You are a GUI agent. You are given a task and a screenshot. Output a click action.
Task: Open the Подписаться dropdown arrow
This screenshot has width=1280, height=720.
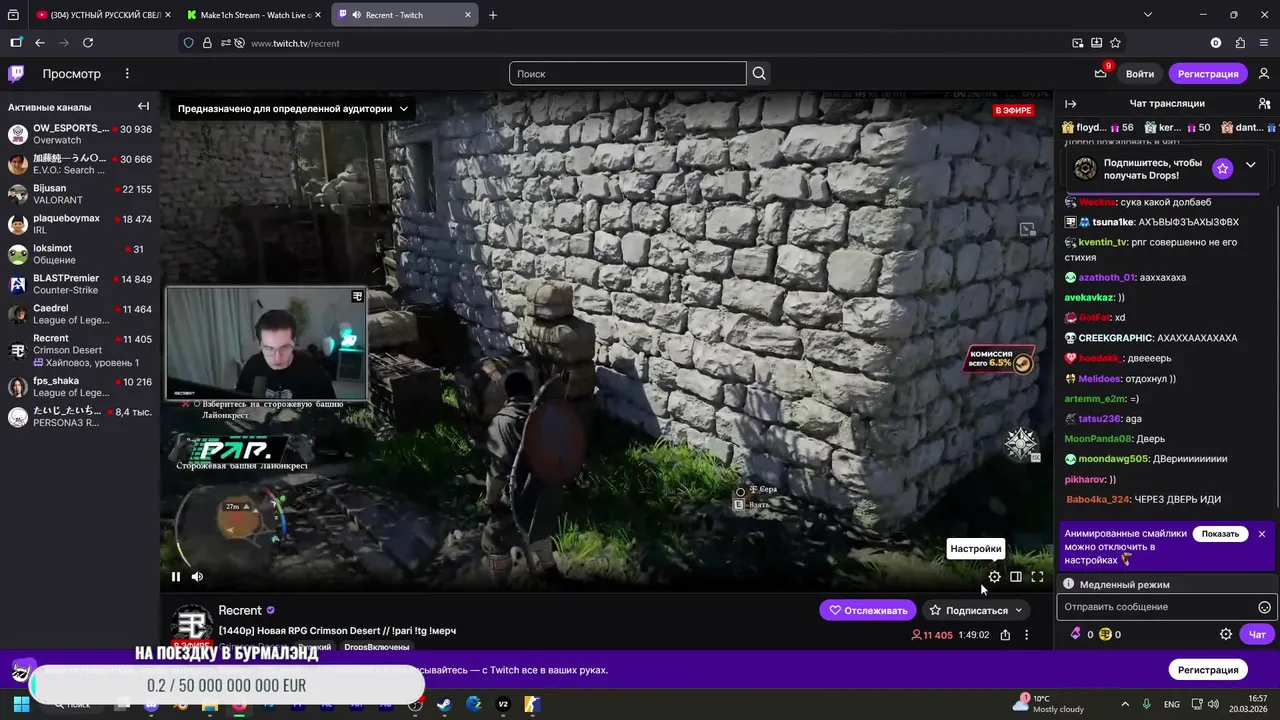click(x=1019, y=610)
